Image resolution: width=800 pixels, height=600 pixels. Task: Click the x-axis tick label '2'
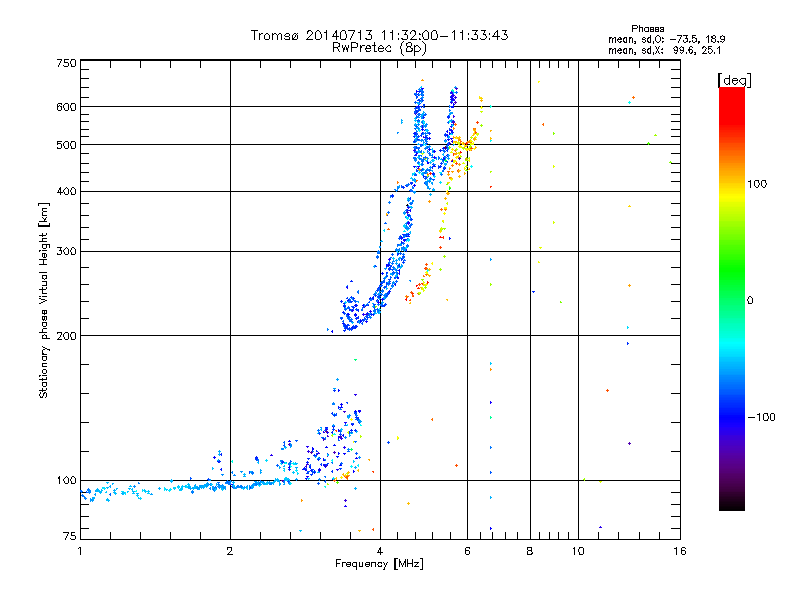point(230,551)
